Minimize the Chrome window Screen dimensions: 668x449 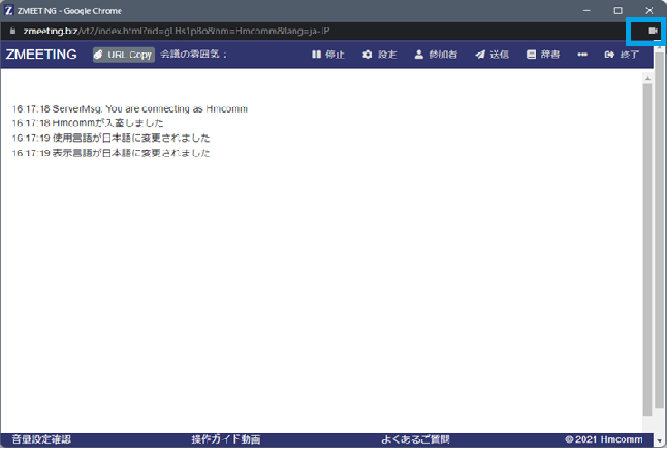coord(587,10)
